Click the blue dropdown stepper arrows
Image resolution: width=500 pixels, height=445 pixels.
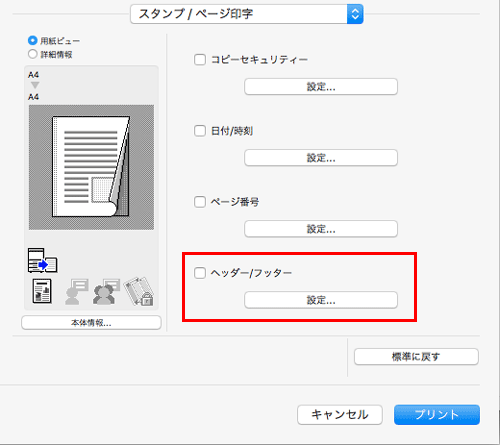(x=355, y=14)
